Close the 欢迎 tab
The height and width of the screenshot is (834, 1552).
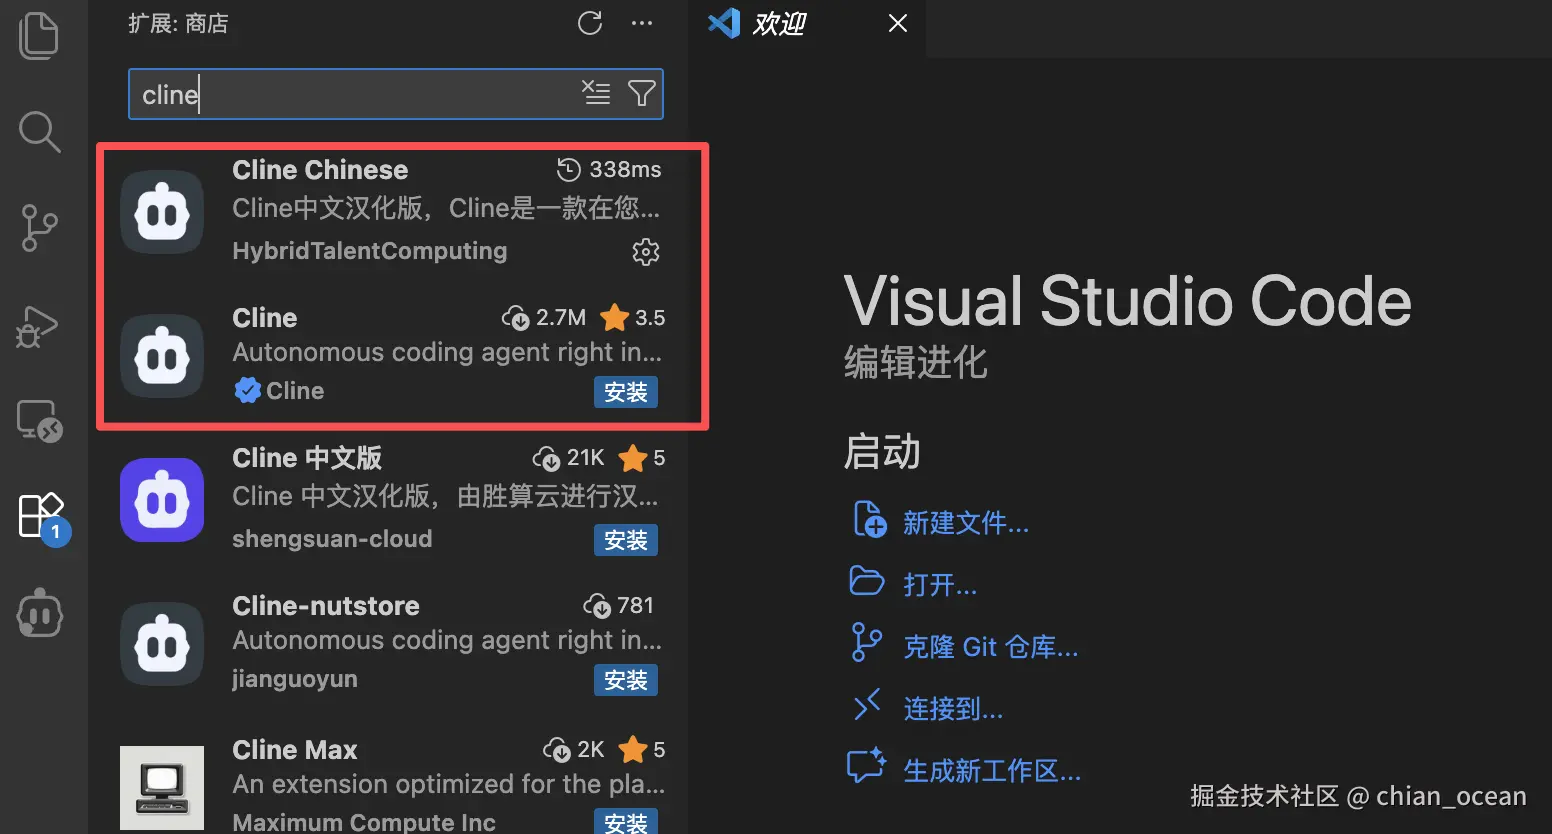tap(898, 23)
